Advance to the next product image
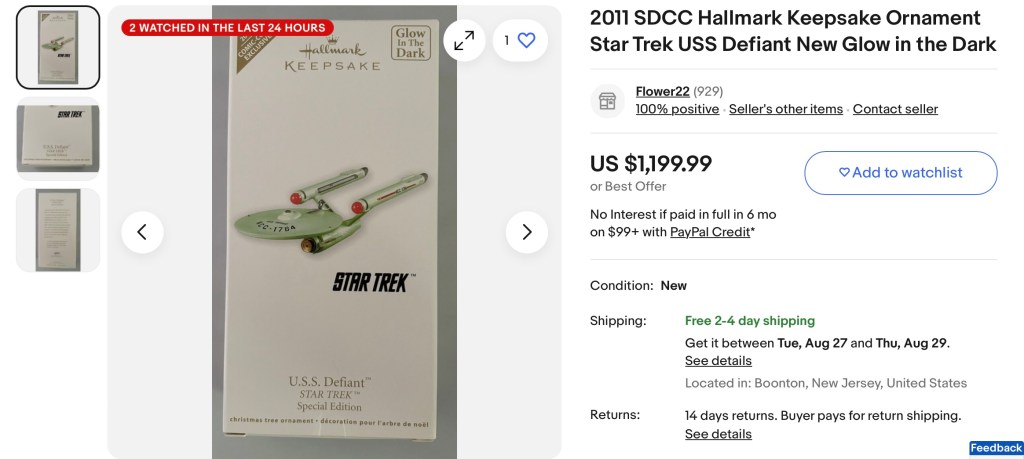Screen dimensions: 1024x459 tap(526, 232)
